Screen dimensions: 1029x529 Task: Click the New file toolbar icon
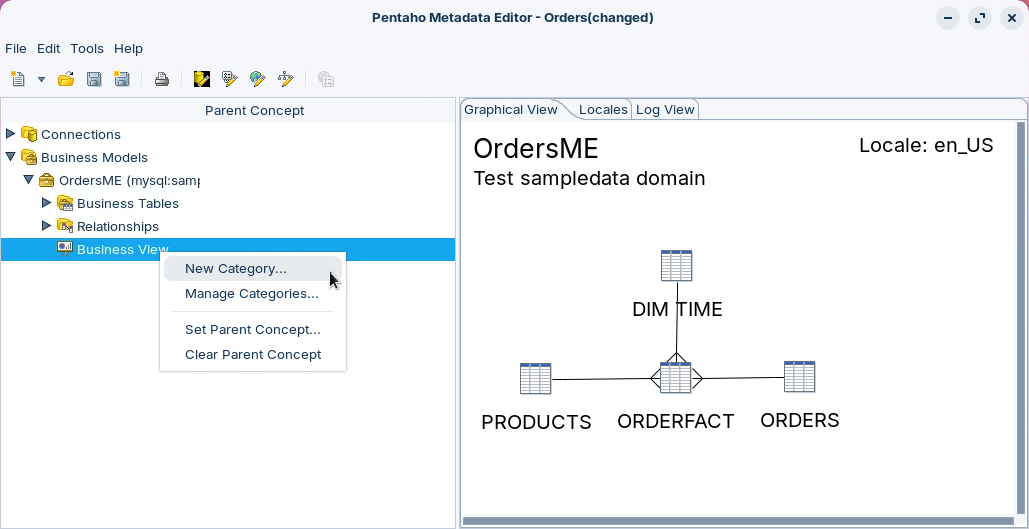tap(18, 79)
